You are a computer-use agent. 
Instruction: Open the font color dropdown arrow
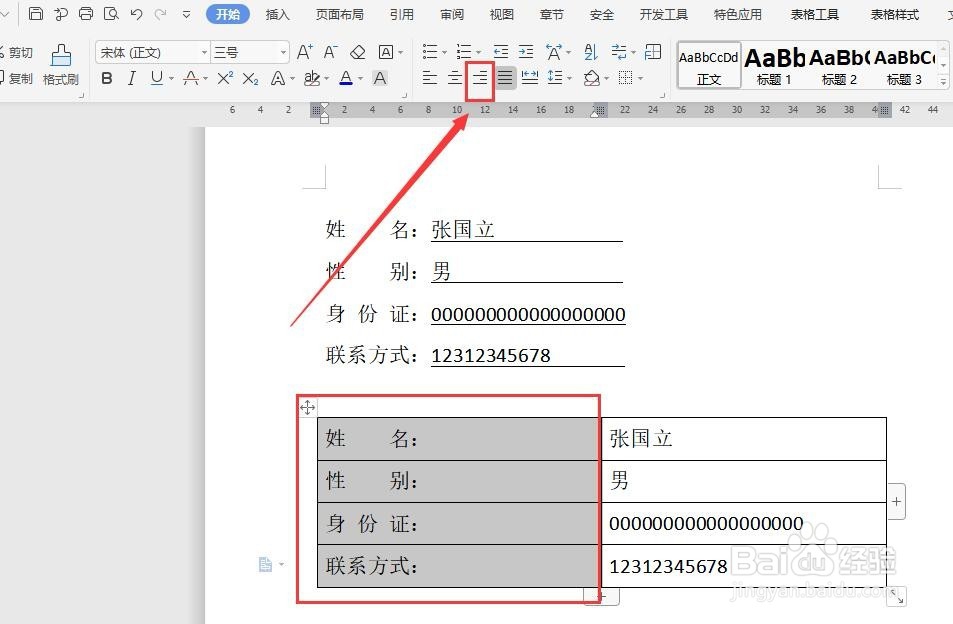pyautogui.click(x=358, y=78)
